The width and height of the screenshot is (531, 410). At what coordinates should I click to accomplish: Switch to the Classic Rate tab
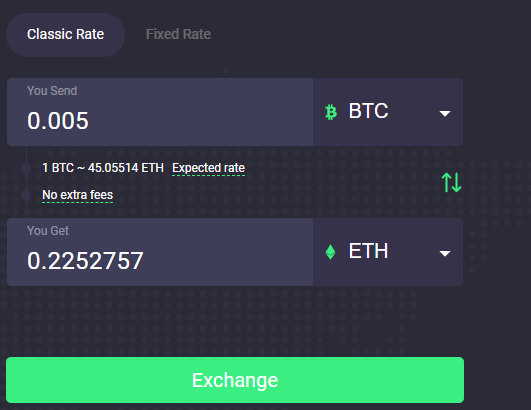65,35
